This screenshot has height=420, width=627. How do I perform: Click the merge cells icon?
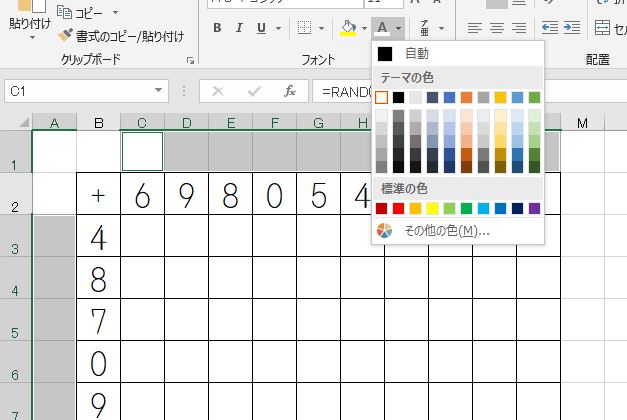point(602,28)
